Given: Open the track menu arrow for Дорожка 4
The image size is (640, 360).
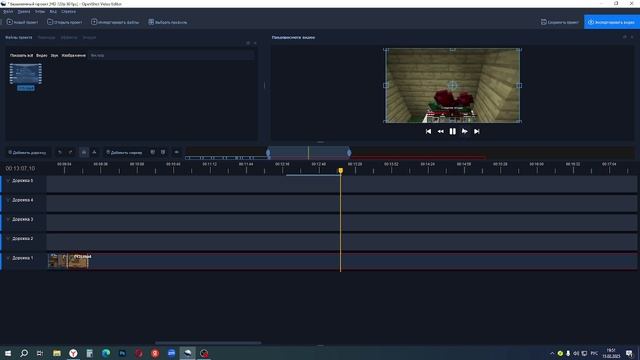Looking at the screenshot, I should click(8, 200).
